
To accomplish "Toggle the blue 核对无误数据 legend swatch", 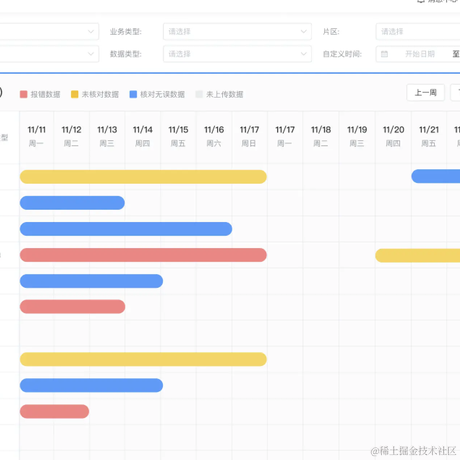I will pyautogui.click(x=133, y=94).
